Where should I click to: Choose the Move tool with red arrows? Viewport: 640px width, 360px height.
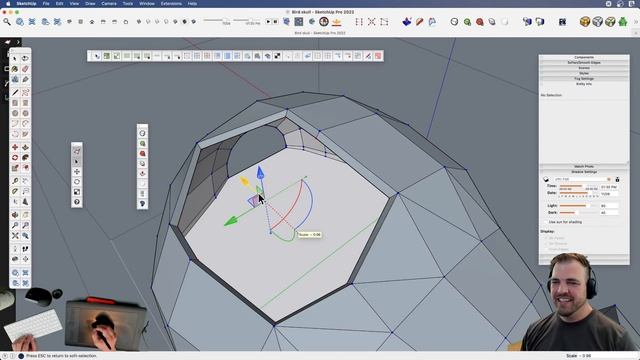click(15, 147)
